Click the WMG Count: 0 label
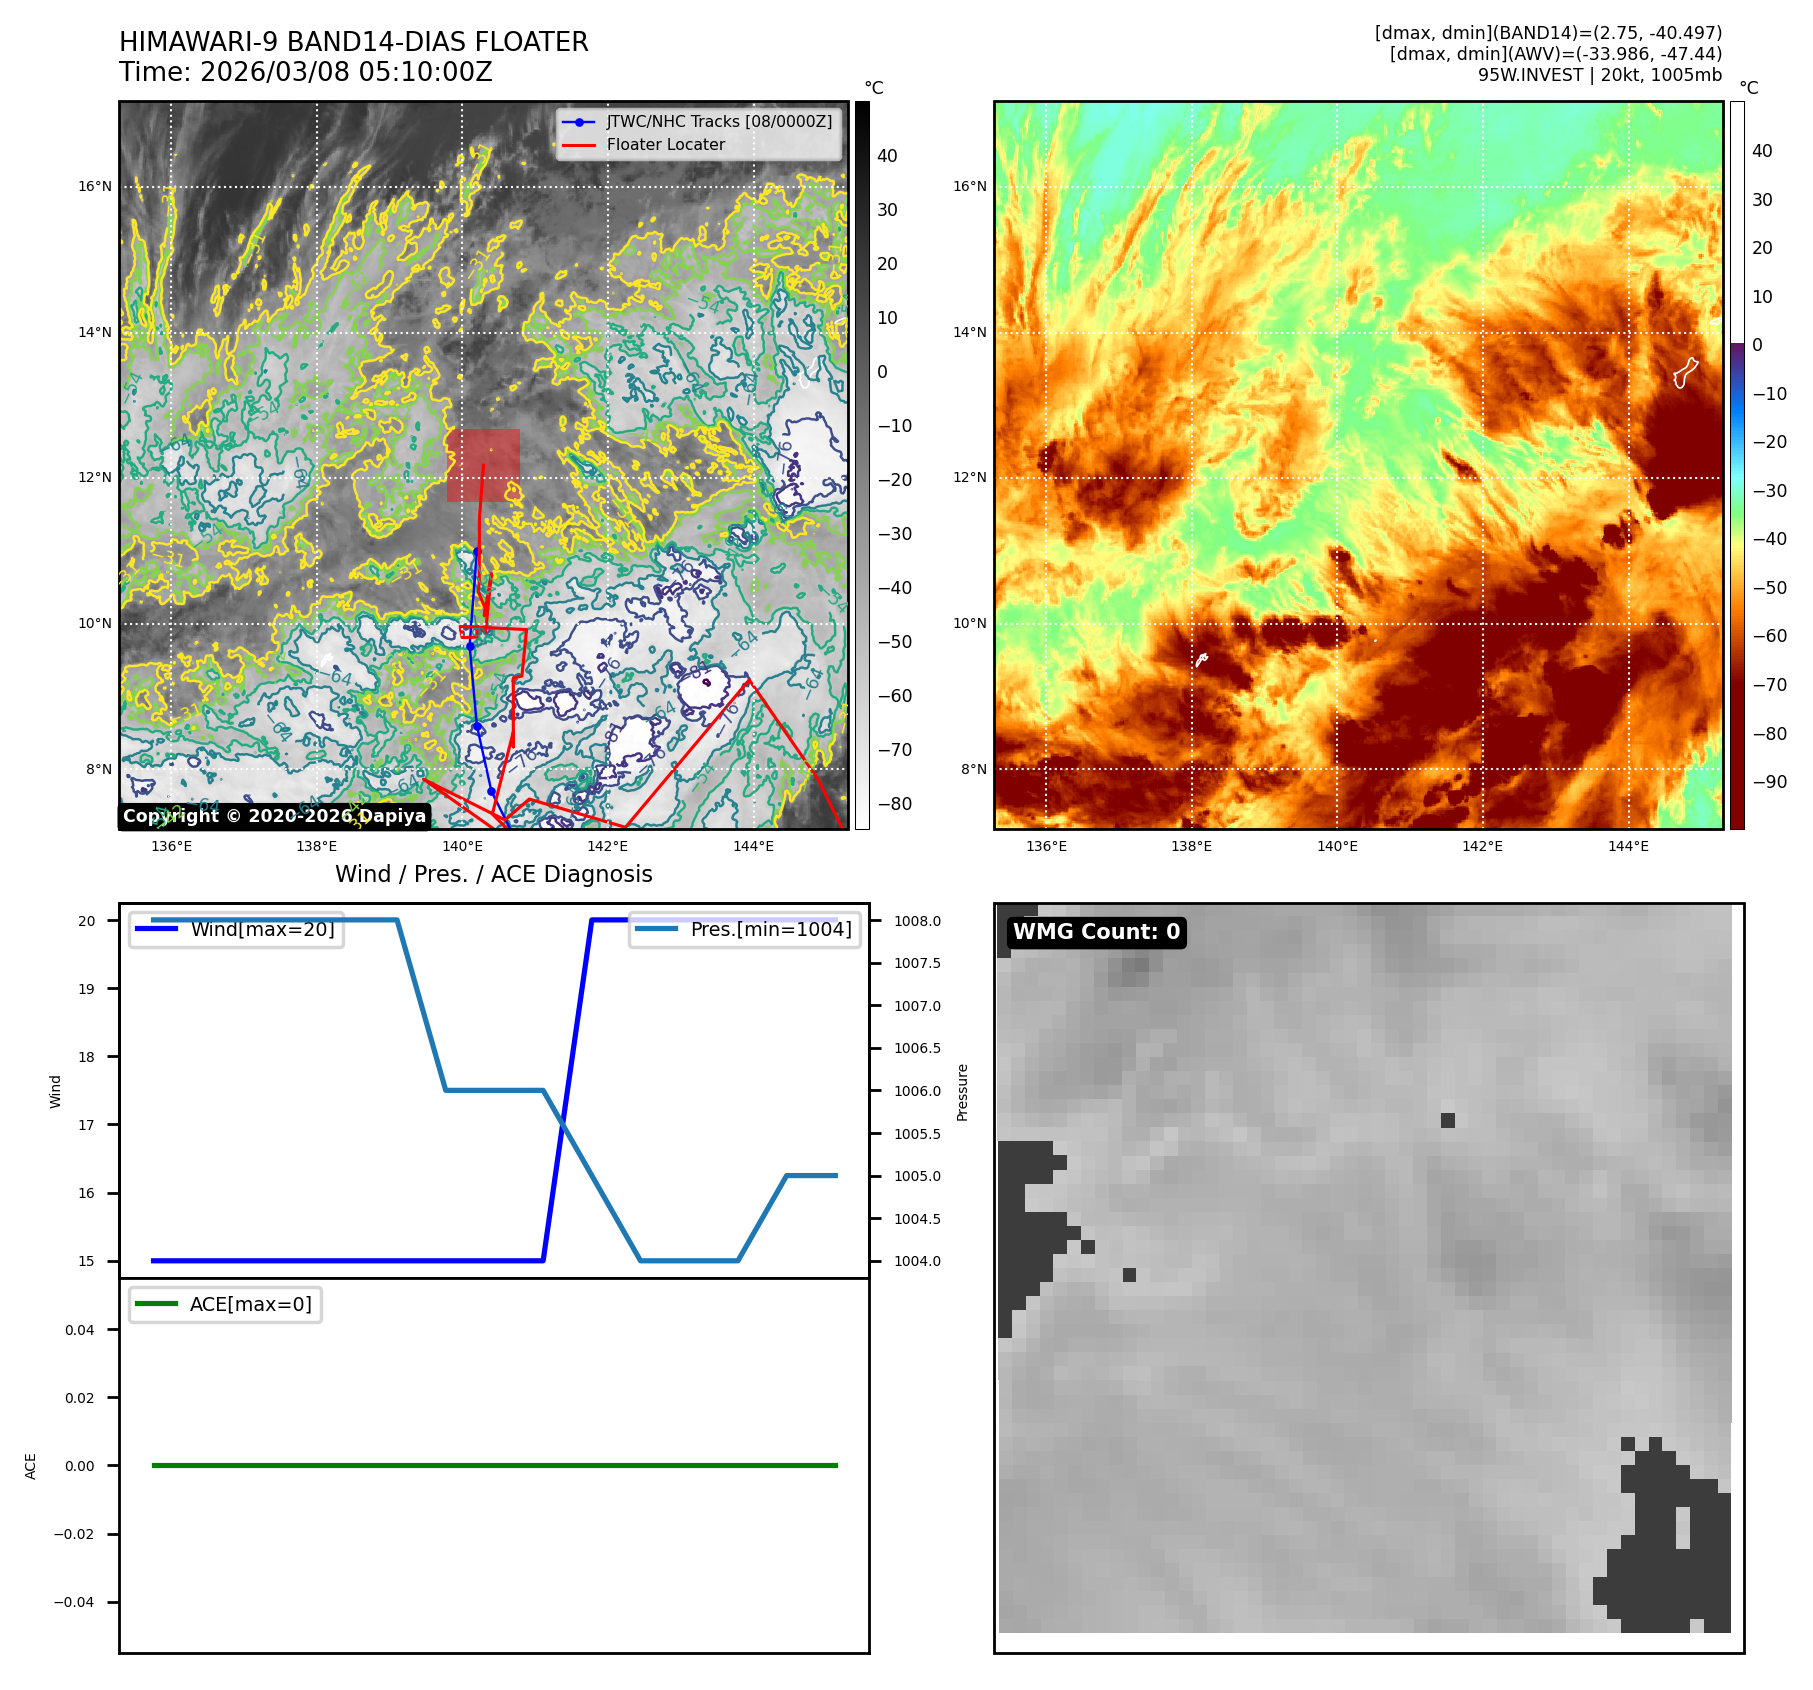 tap(1096, 932)
